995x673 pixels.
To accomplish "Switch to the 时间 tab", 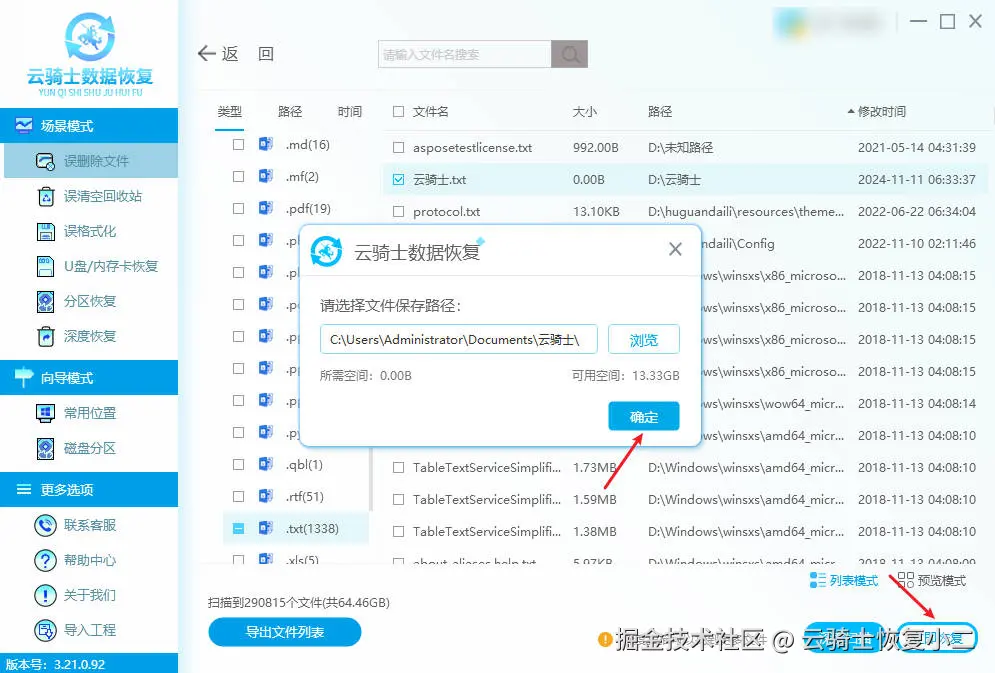I will (x=350, y=112).
